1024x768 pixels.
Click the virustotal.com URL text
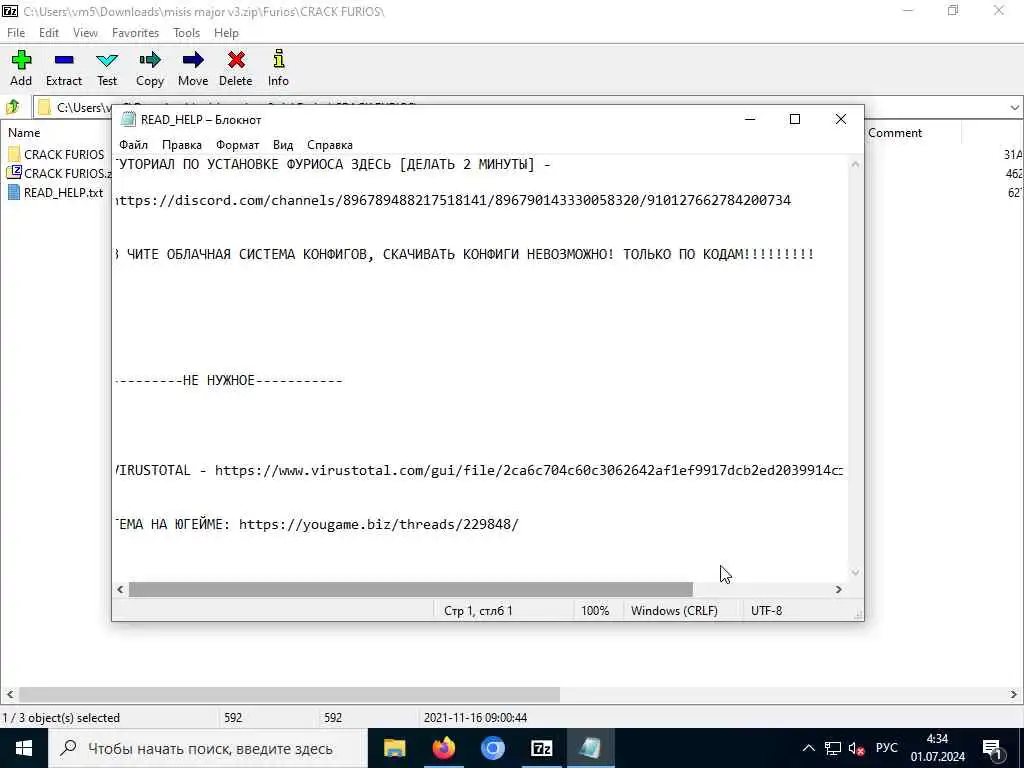click(x=529, y=470)
